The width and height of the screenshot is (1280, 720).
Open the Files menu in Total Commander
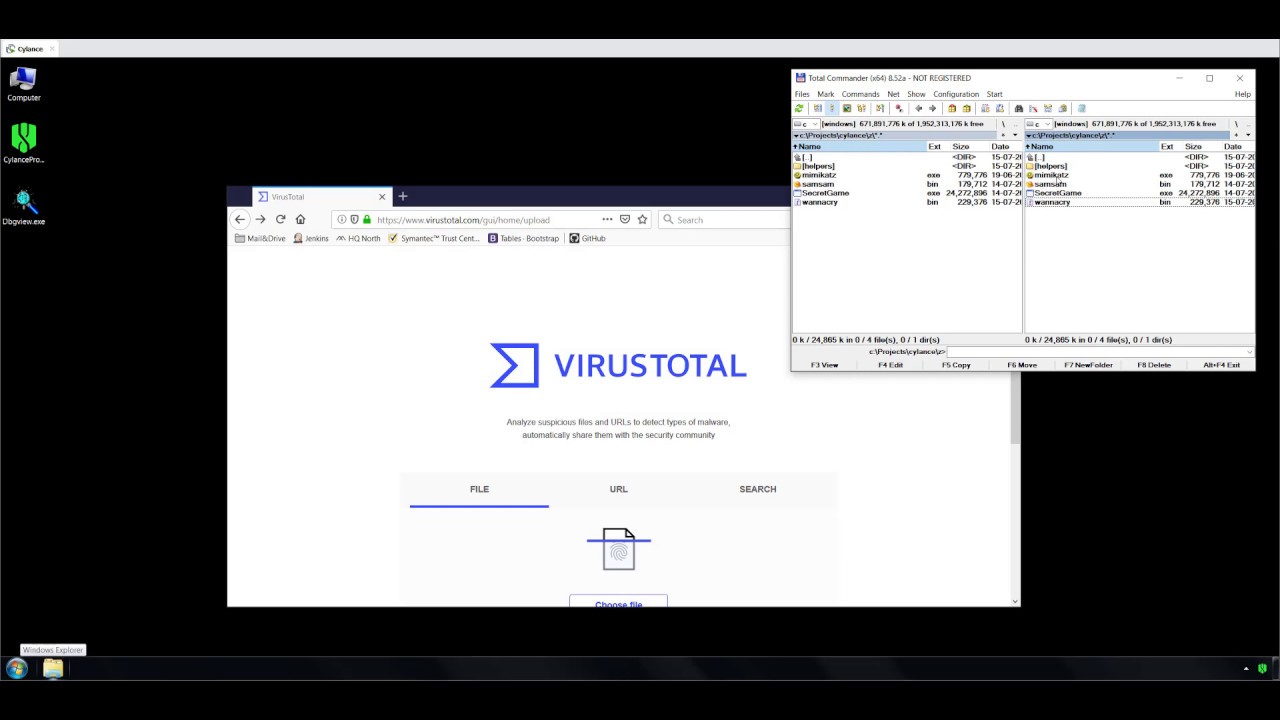coord(802,94)
